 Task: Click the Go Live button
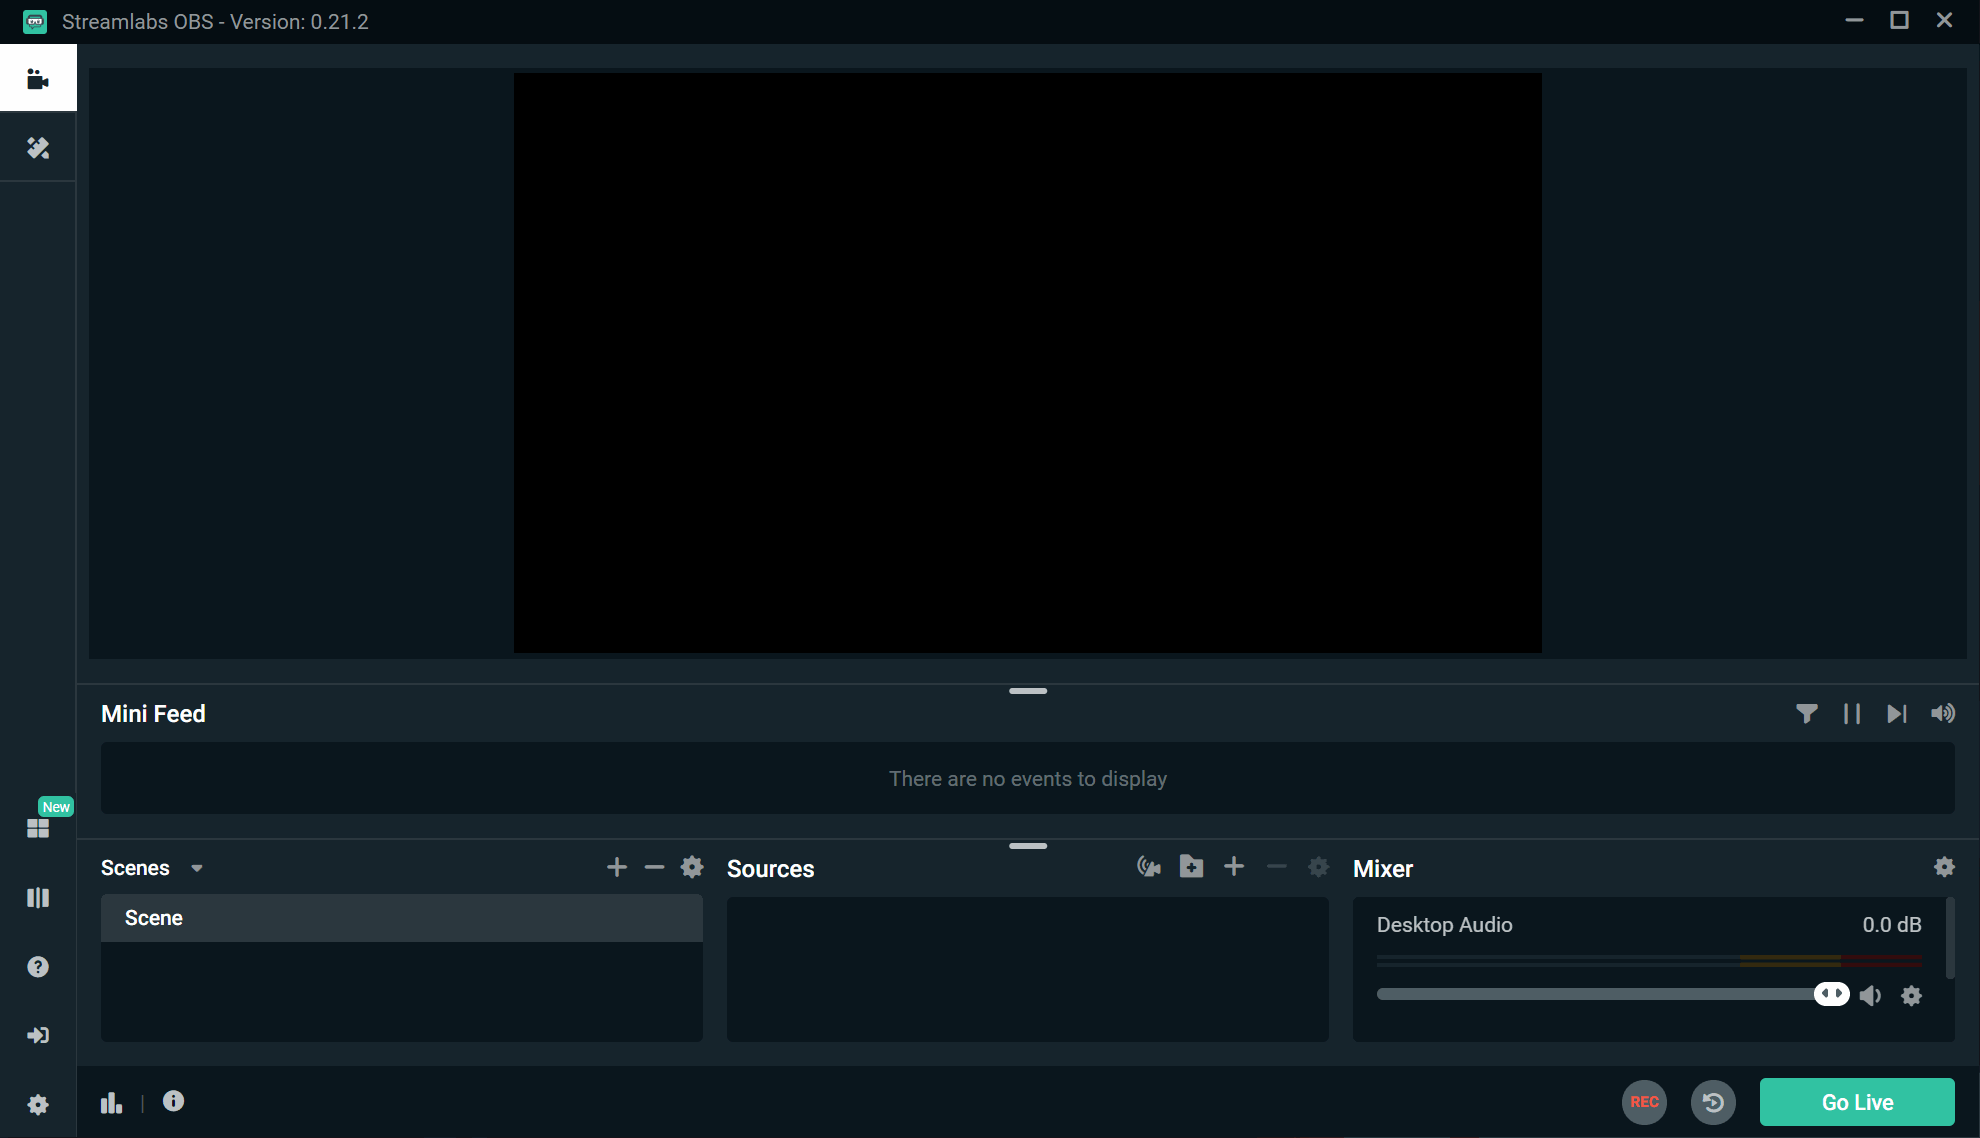click(x=1856, y=1101)
